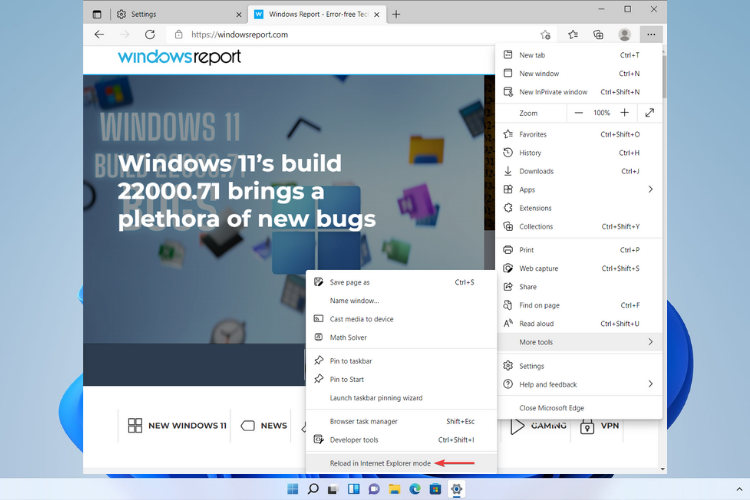Image resolution: width=750 pixels, height=500 pixels.
Task: Open Settings from the Edge menu
Action: [579, 366]
